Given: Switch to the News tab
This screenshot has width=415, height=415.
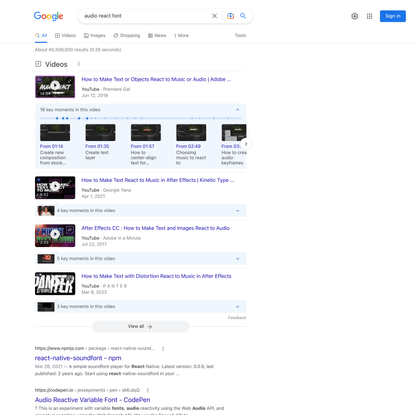Looking at the screenshot, I should [157, 35].
